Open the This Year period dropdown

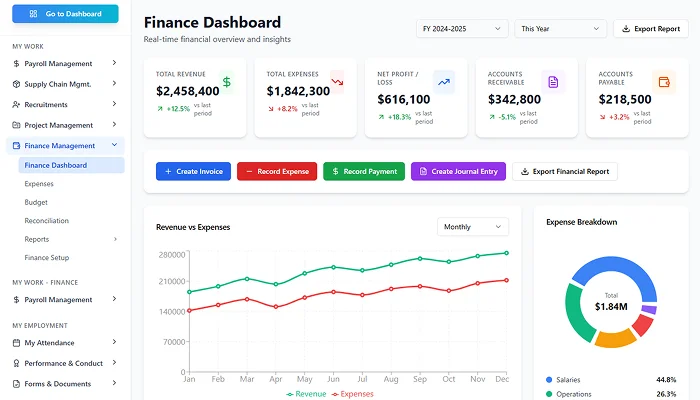tap(559, 29)
